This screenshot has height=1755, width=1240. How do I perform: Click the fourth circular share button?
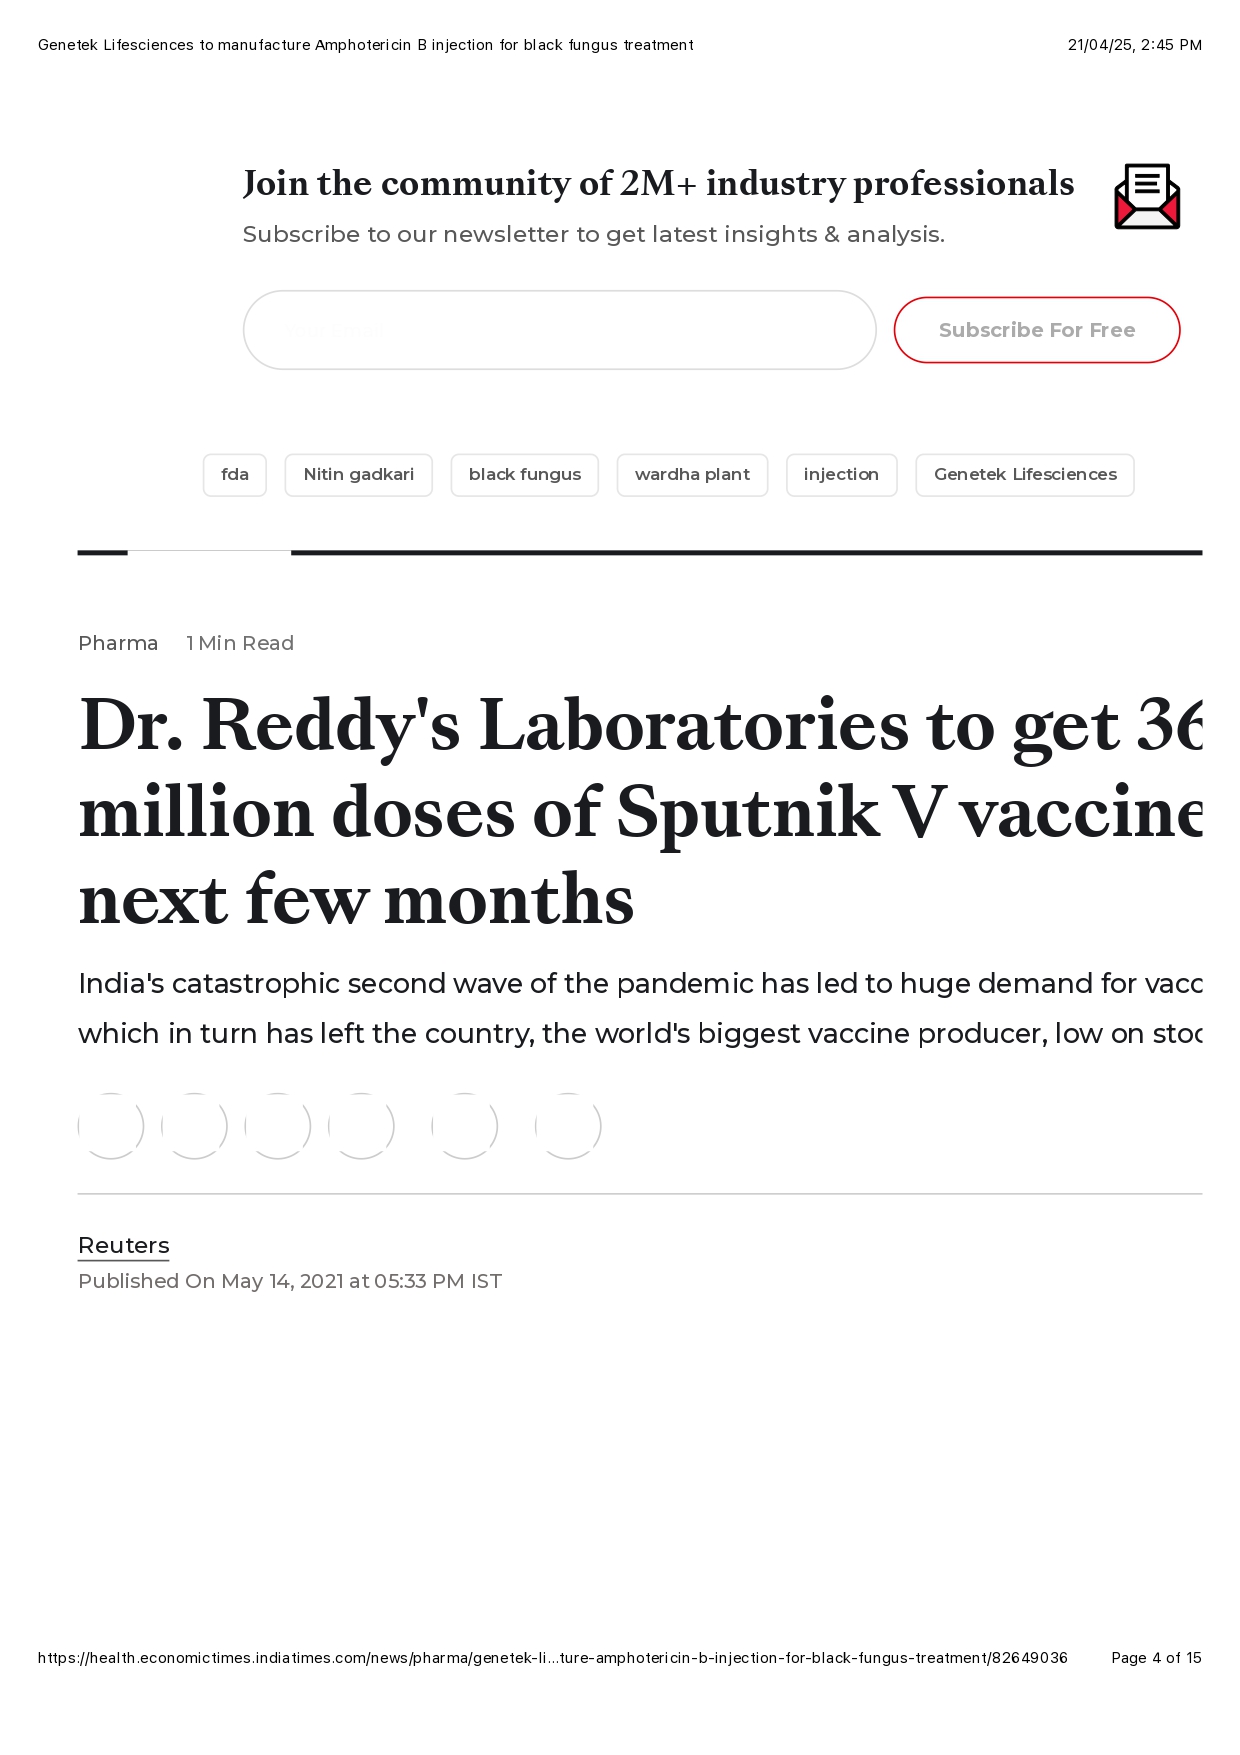tap(361, 1126)
